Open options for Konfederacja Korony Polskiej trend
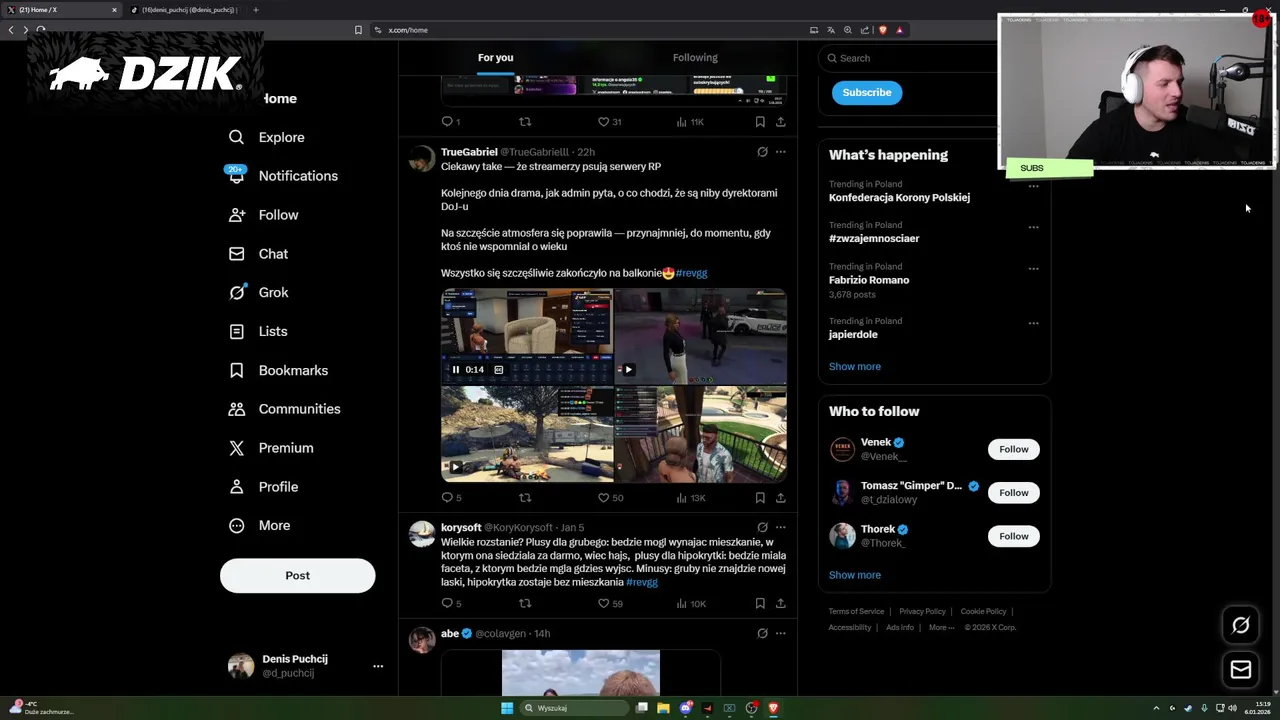 [x=1033, y=186]
